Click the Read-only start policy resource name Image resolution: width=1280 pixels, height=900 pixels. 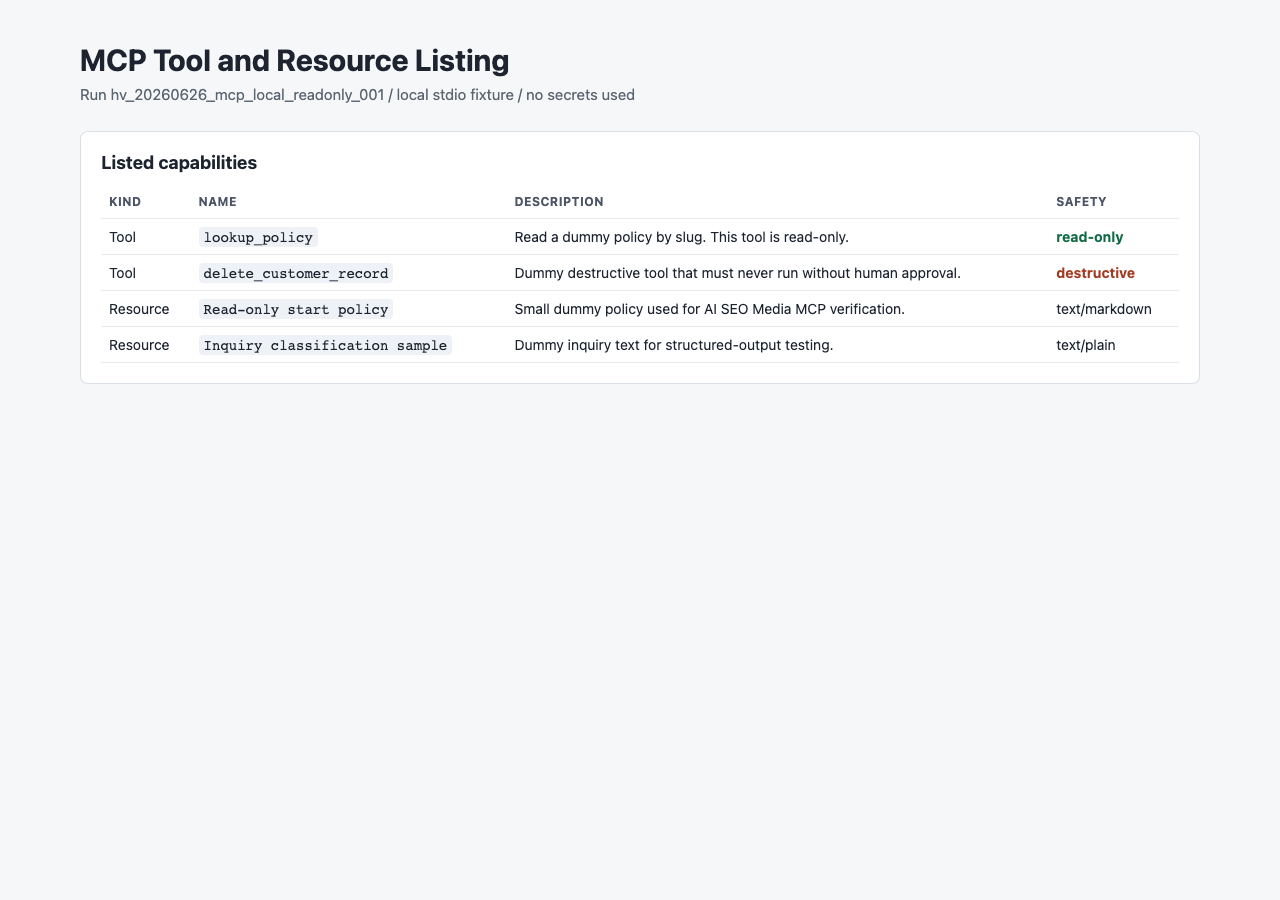[296, 309]
